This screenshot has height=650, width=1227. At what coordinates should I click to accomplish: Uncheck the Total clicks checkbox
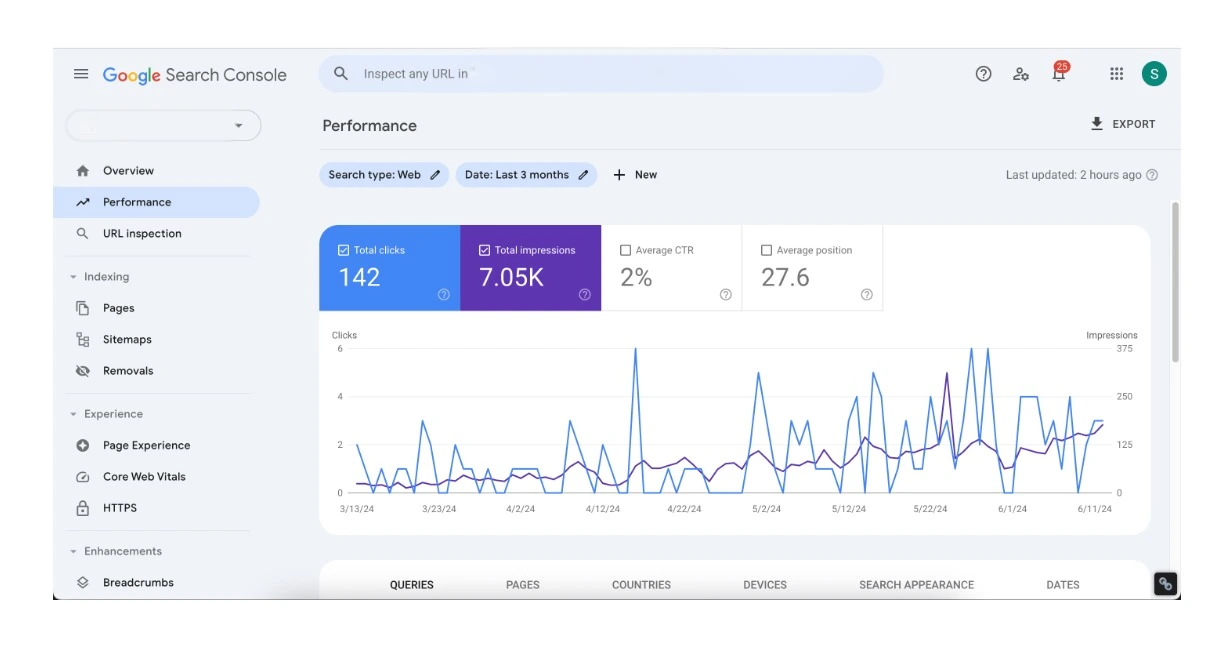point(344,251)
